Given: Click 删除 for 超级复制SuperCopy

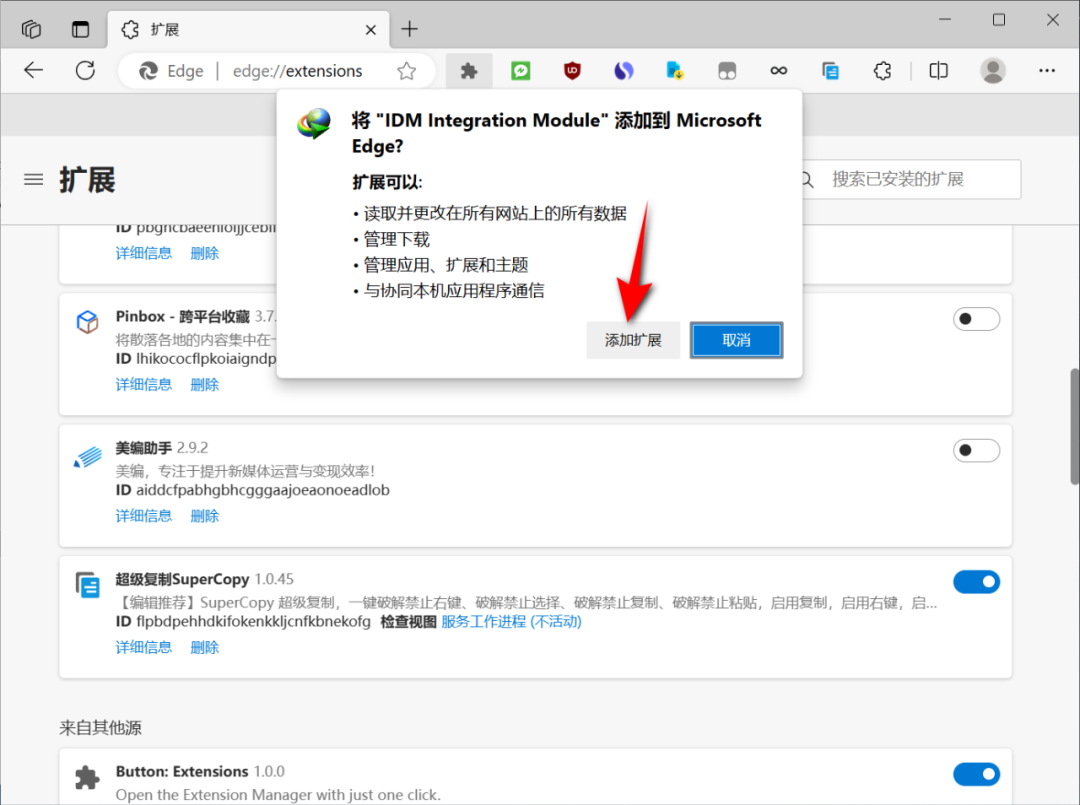Looking at the screenshot, I should [205, 648].
